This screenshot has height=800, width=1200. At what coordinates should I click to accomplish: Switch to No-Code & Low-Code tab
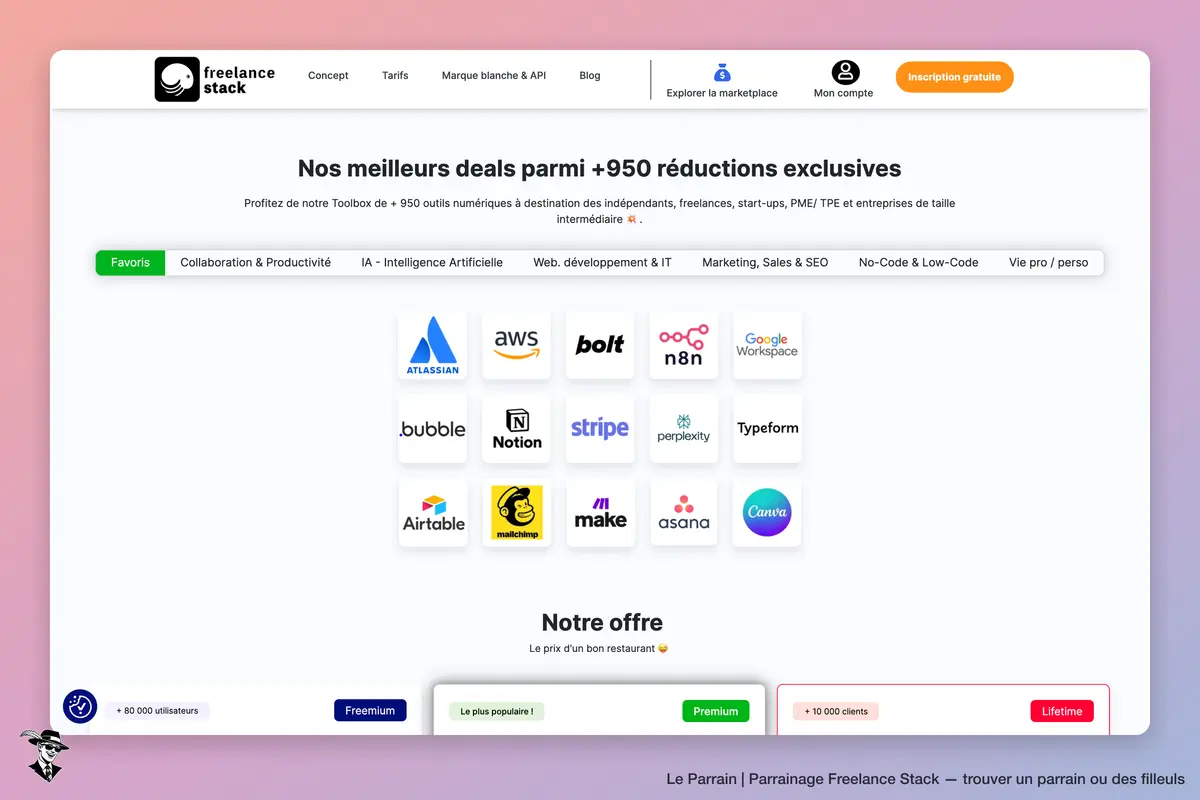point(918,263)
